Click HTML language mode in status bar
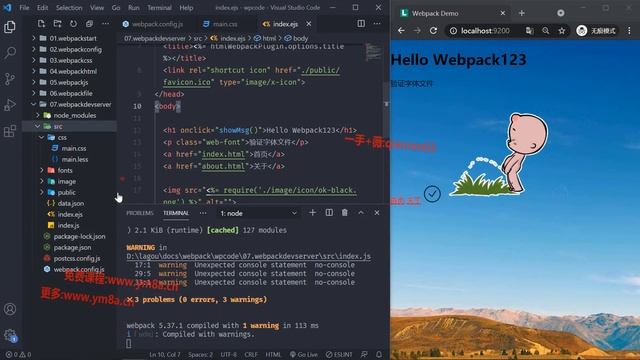640x360 pixels. 273,354
